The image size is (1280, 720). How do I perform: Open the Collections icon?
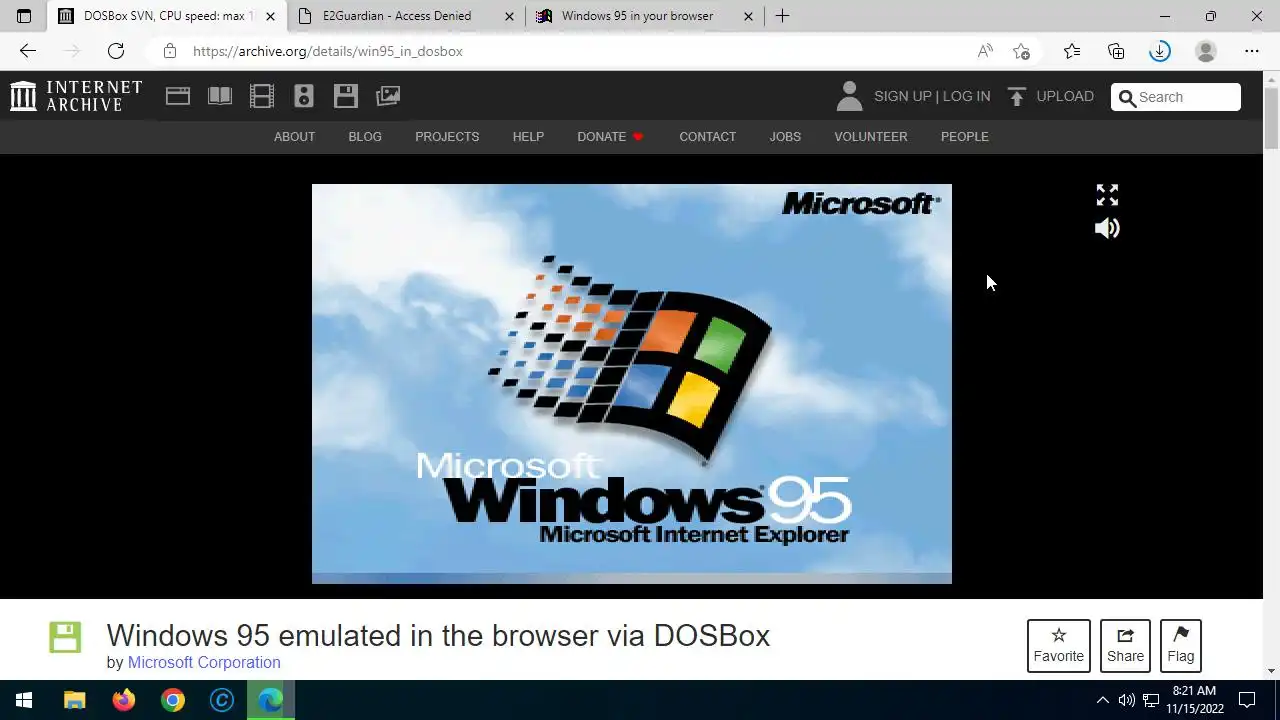[1116, 51]
